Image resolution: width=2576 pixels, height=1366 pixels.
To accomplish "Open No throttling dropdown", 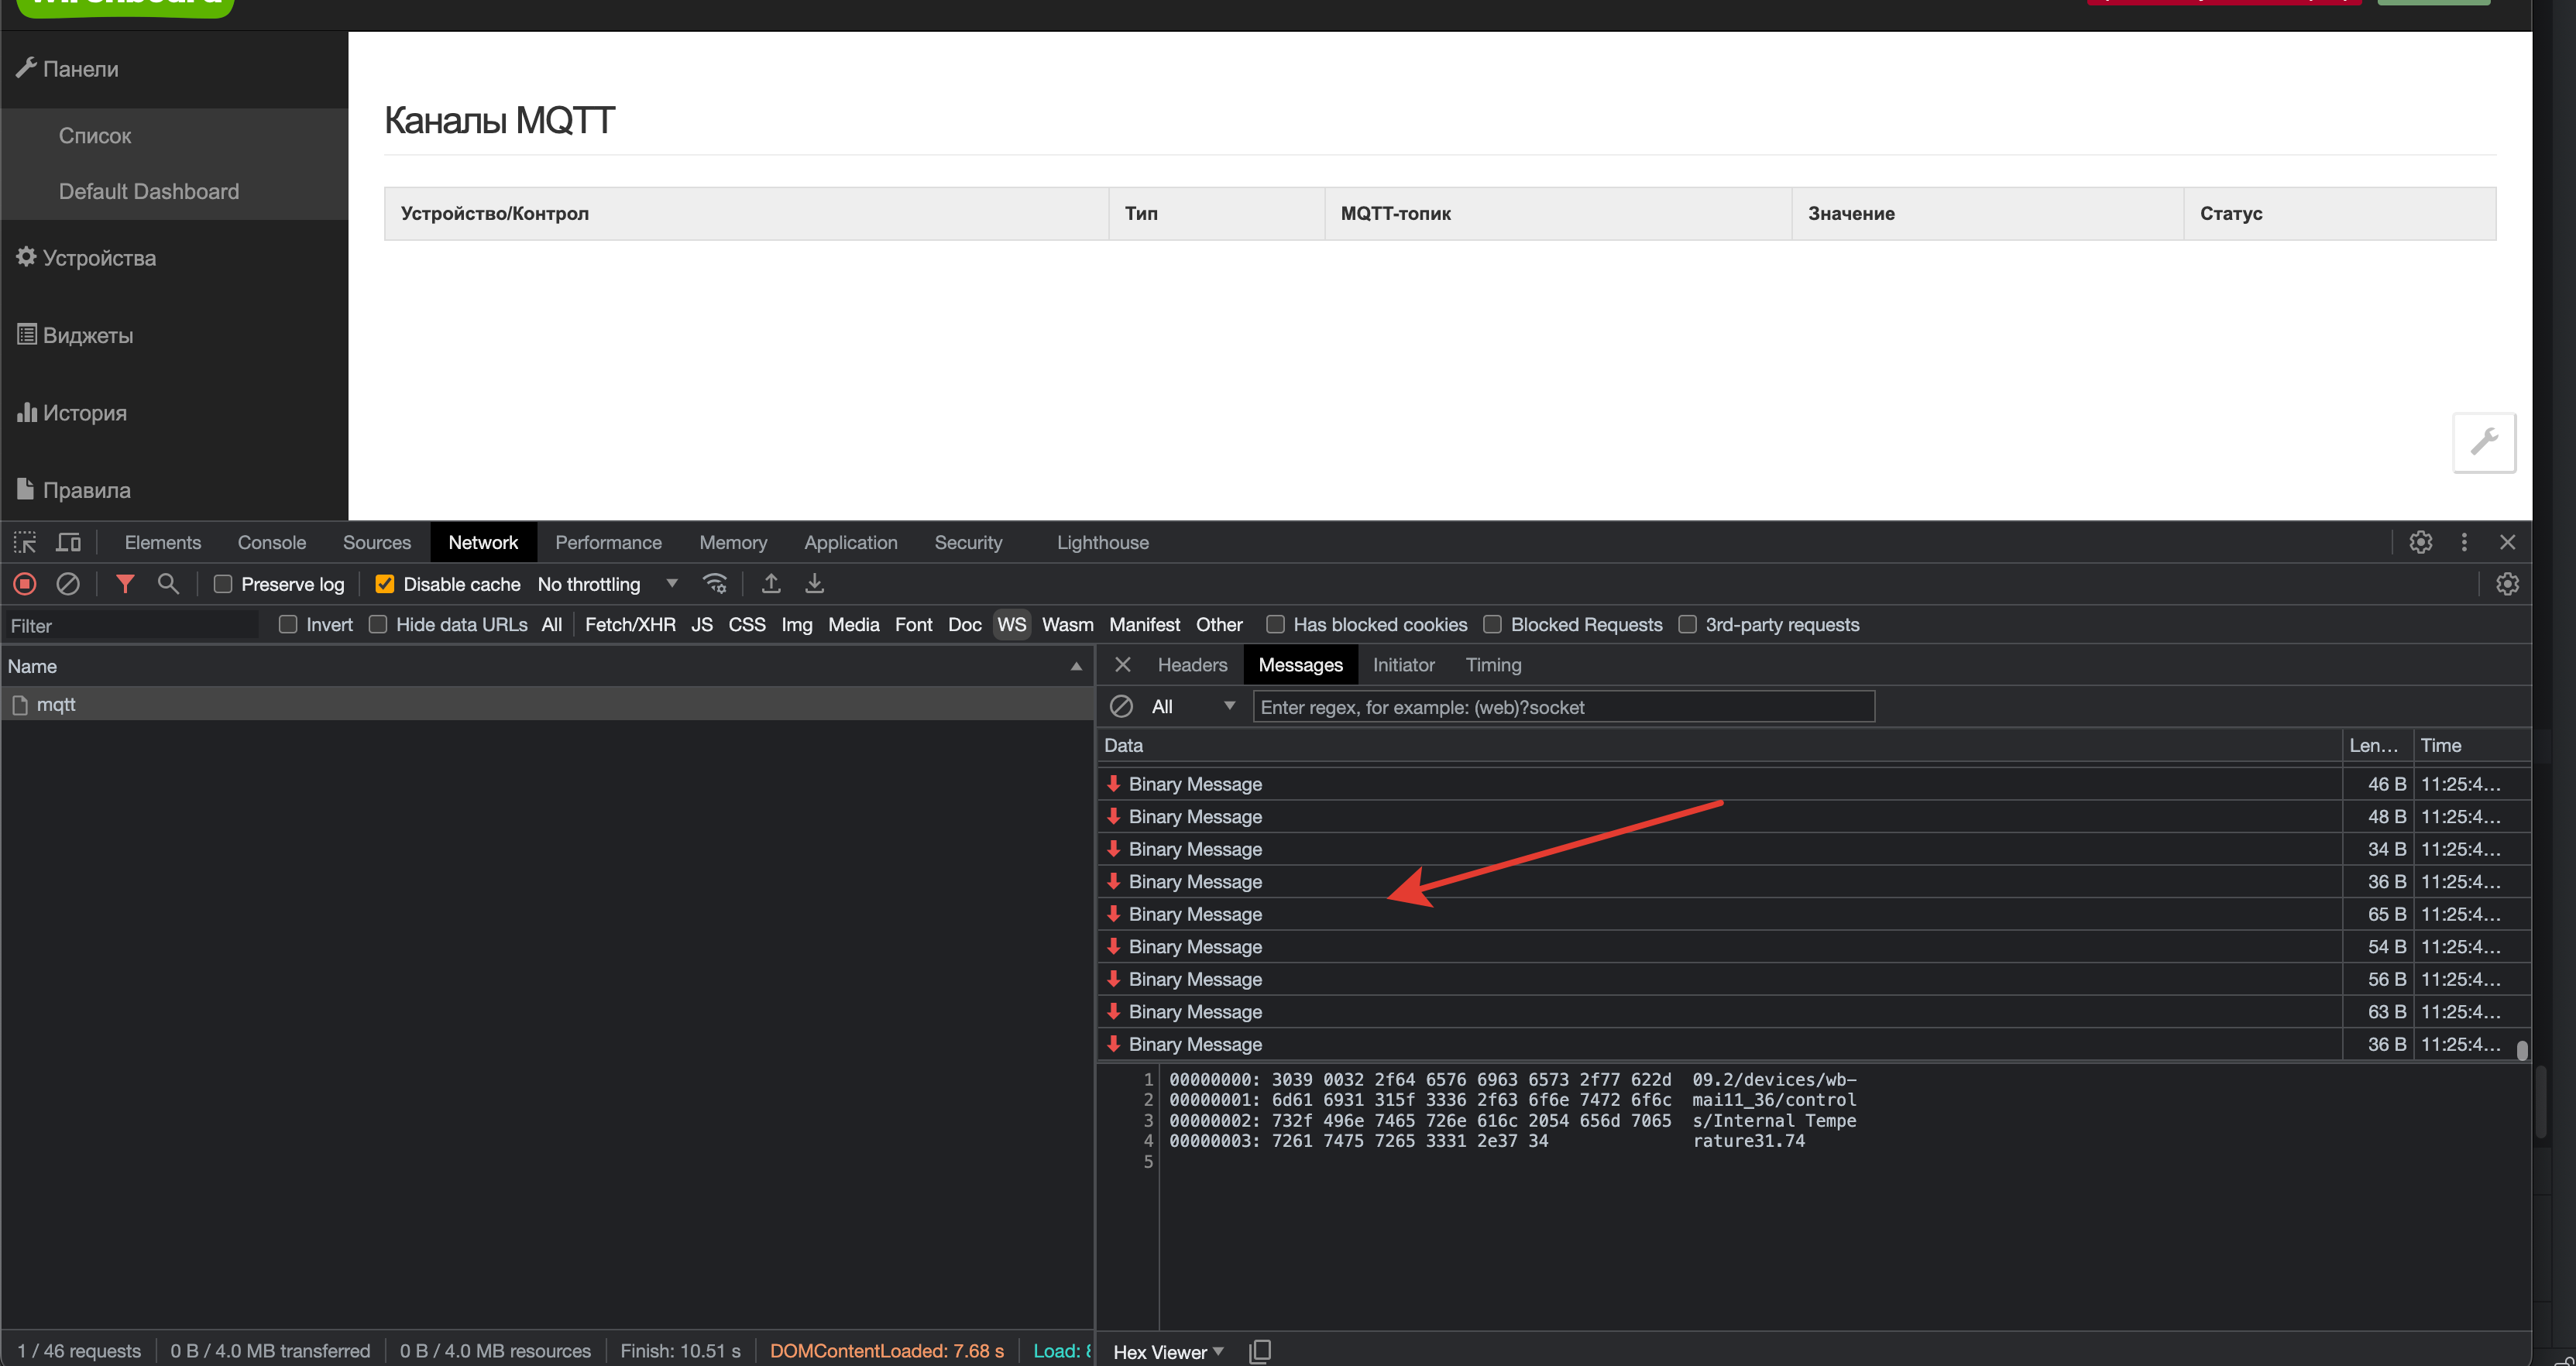I will tap(608, 584).
